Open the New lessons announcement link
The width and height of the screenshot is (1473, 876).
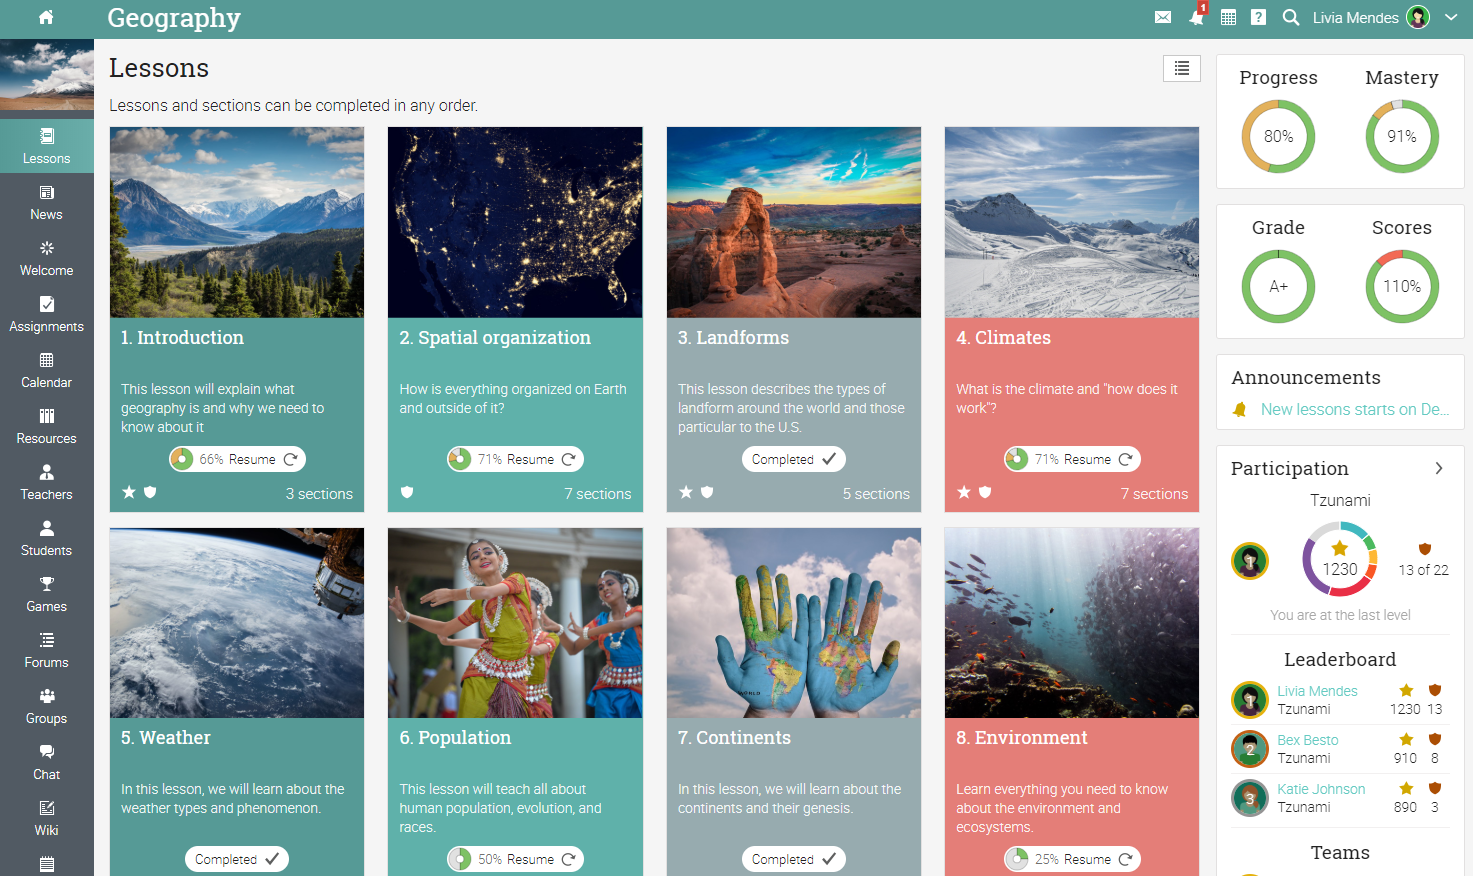(x=1355, y=409)
